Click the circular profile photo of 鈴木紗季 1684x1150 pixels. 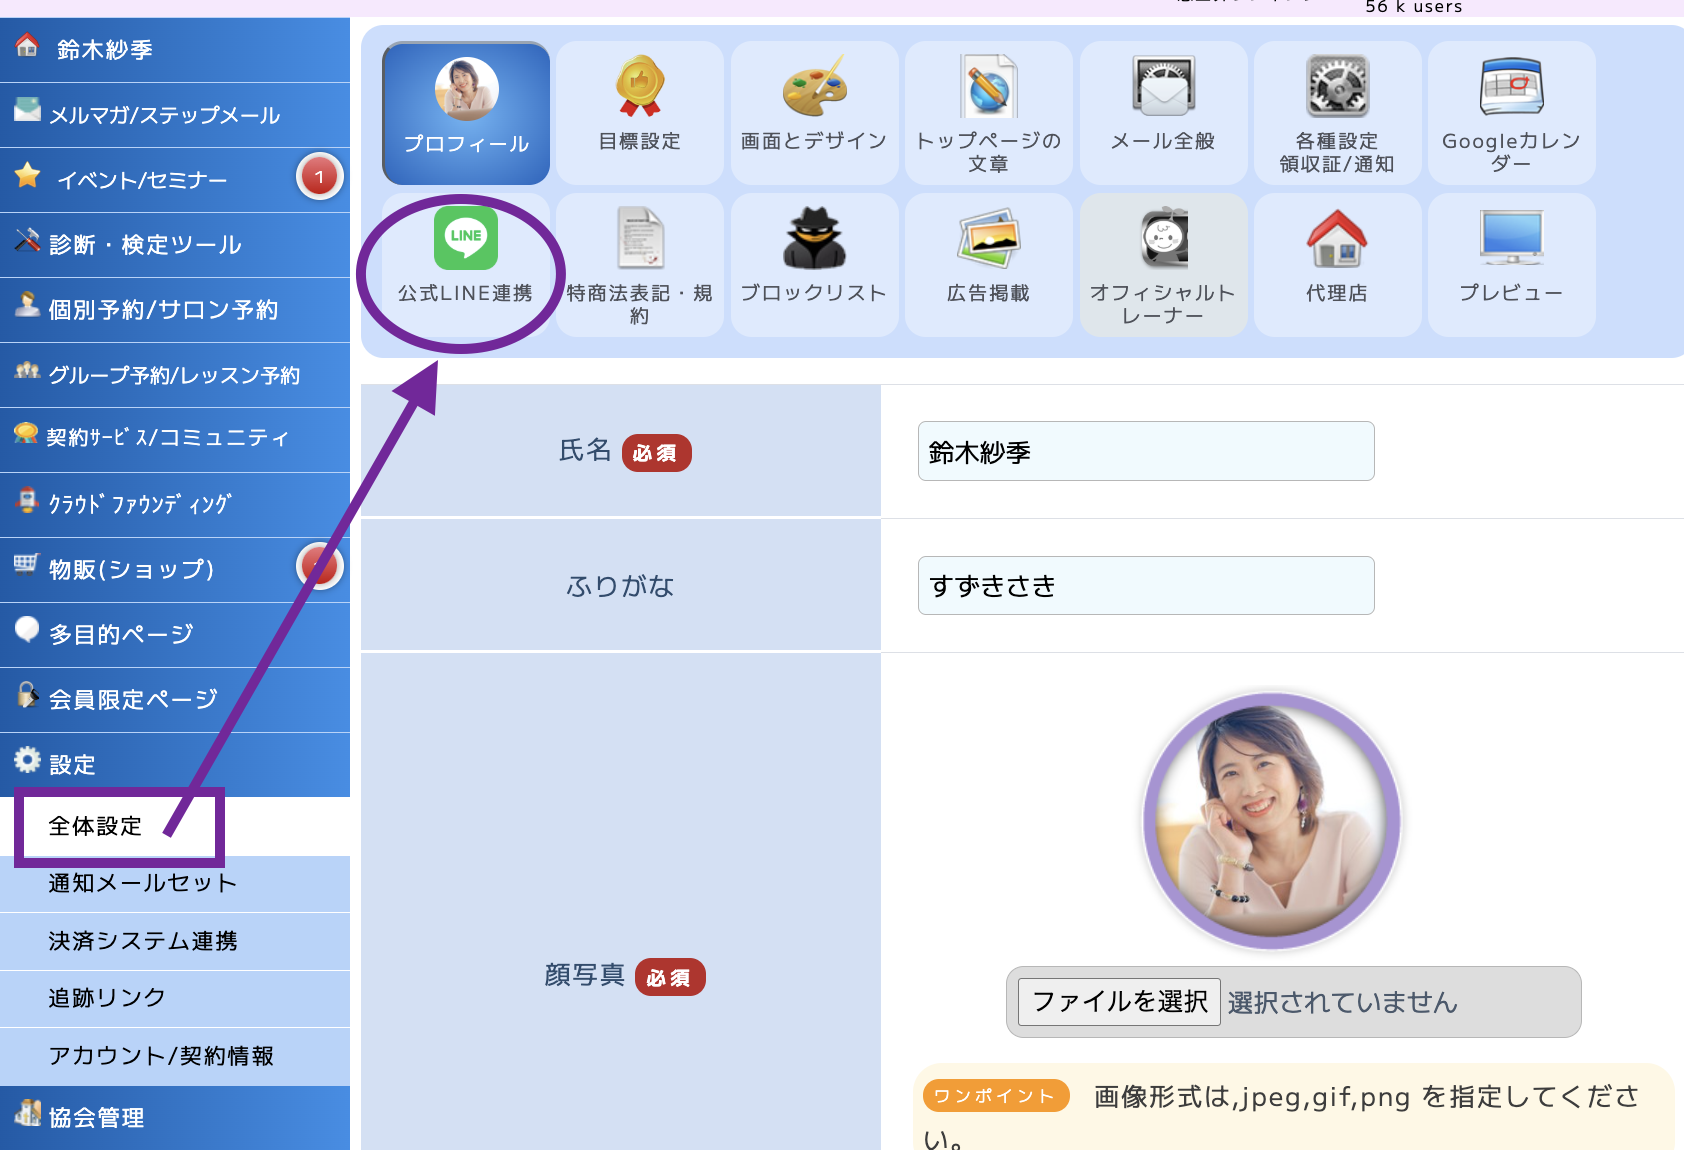click(x=1274, y=820)
